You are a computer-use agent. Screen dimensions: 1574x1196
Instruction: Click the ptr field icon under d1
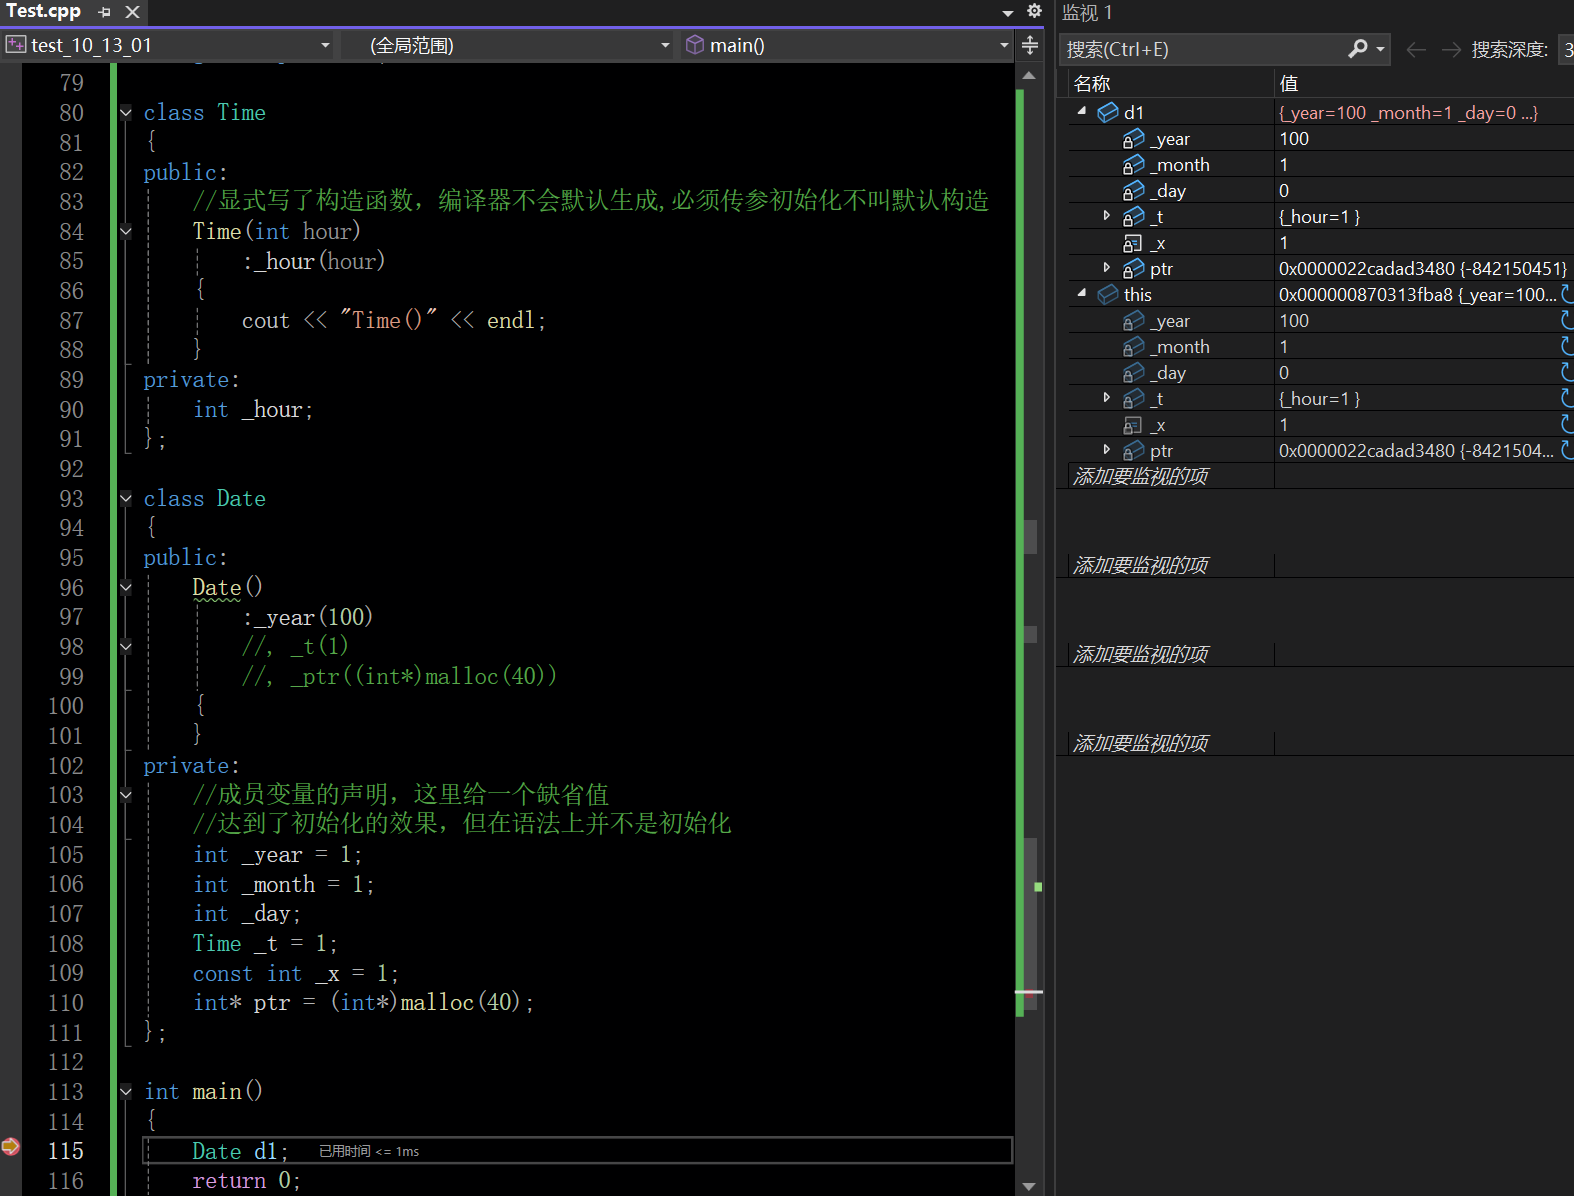[x=1133, y=268]
